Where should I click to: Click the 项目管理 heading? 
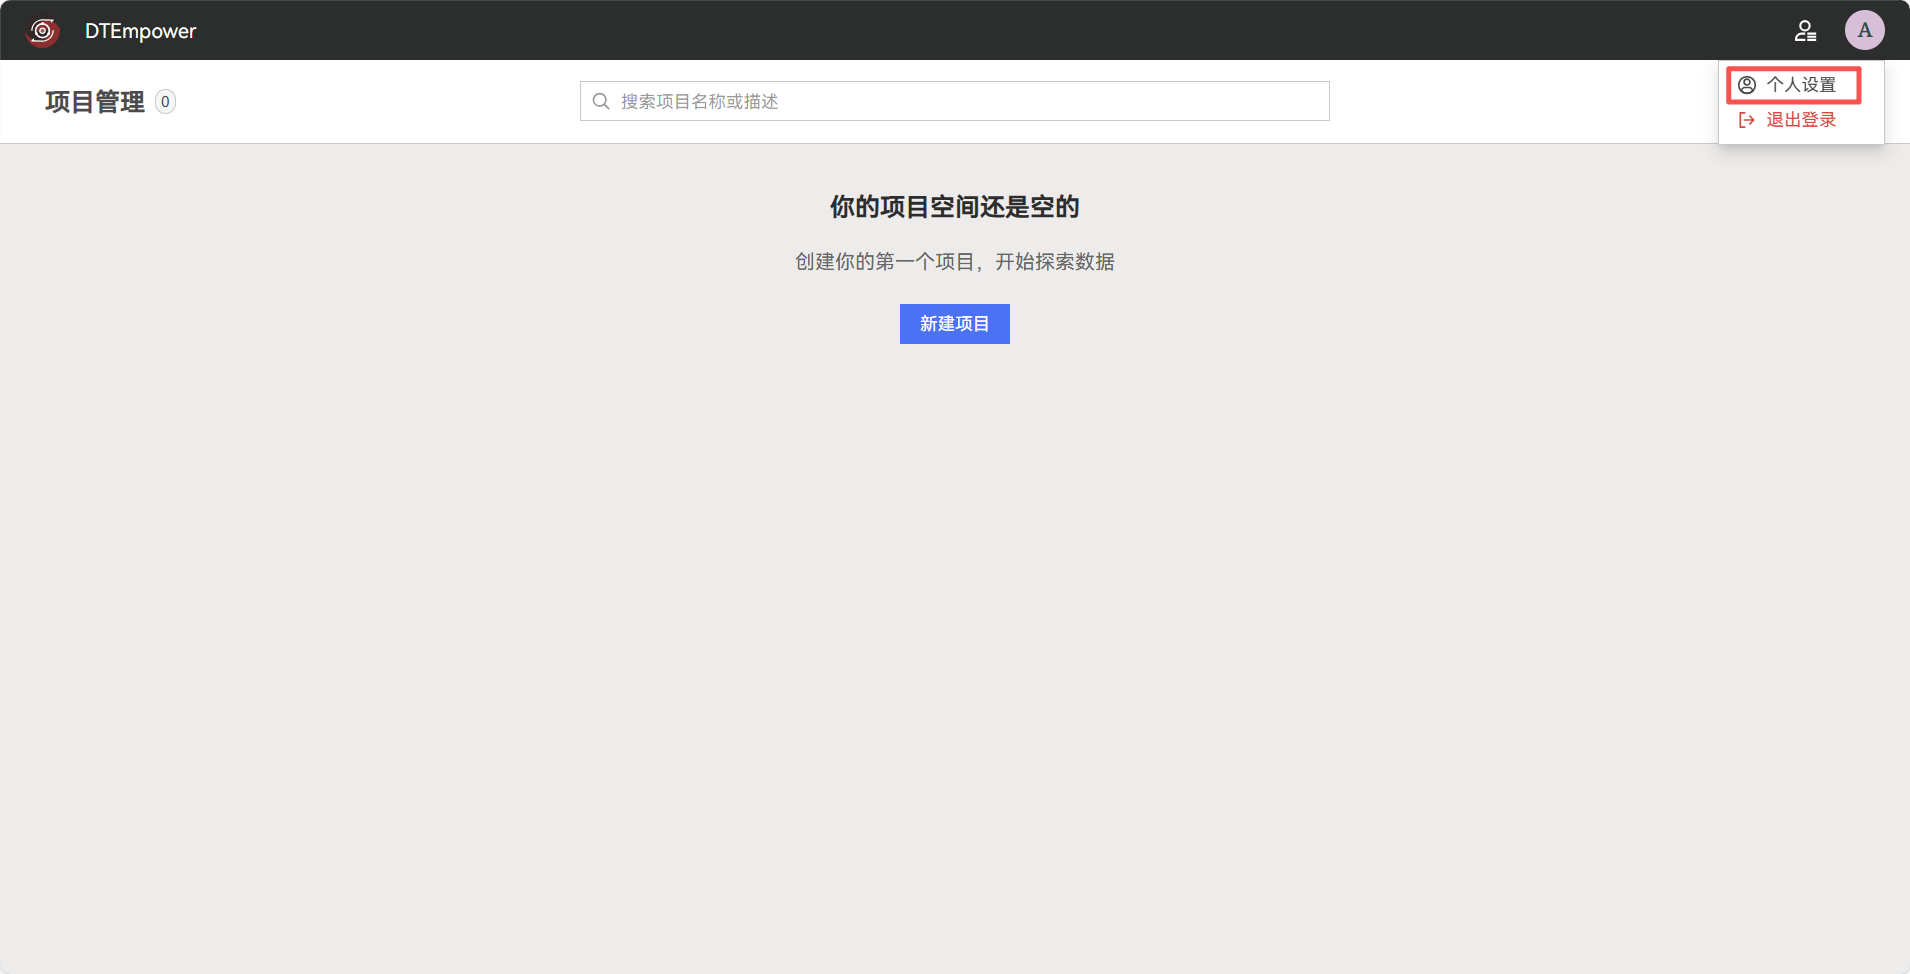point(95,102)
